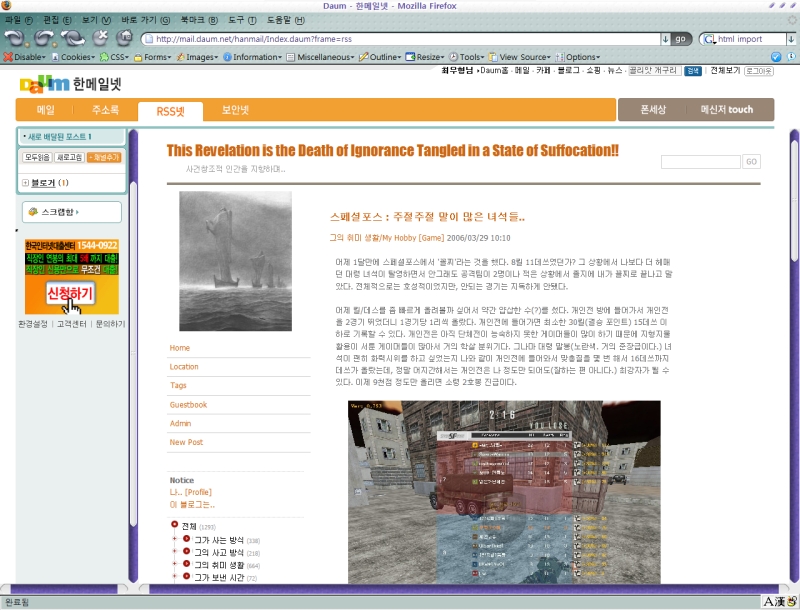Open the Disable developer menu
Image resolution: width=800 pixels, height=610 pixels.
point(24,57)
